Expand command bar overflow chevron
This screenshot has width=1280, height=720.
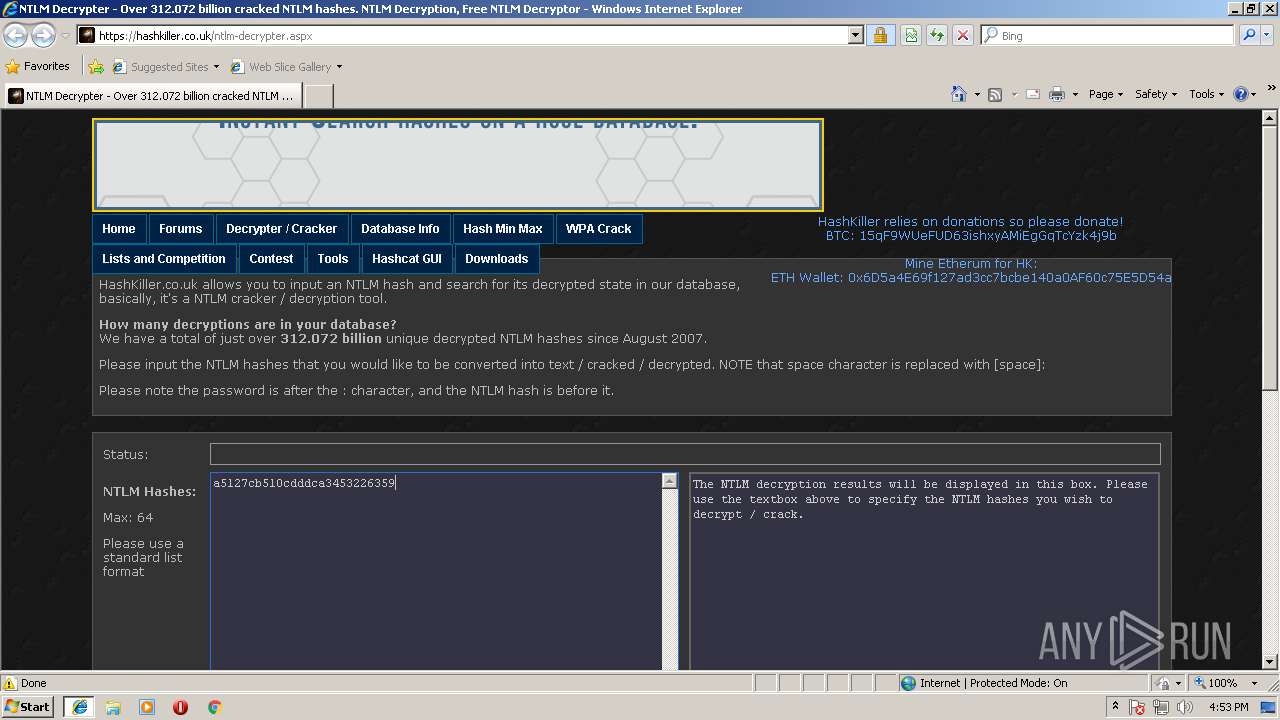pyautogui.click(x=1272, y=89)
